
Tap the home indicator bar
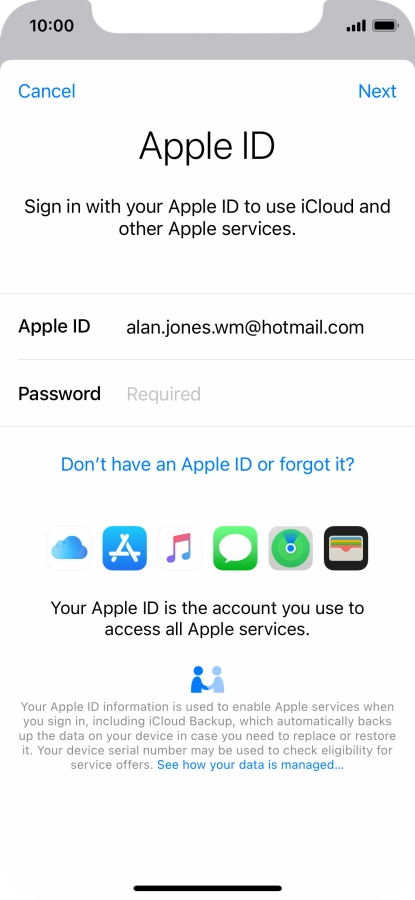(208, 888)
